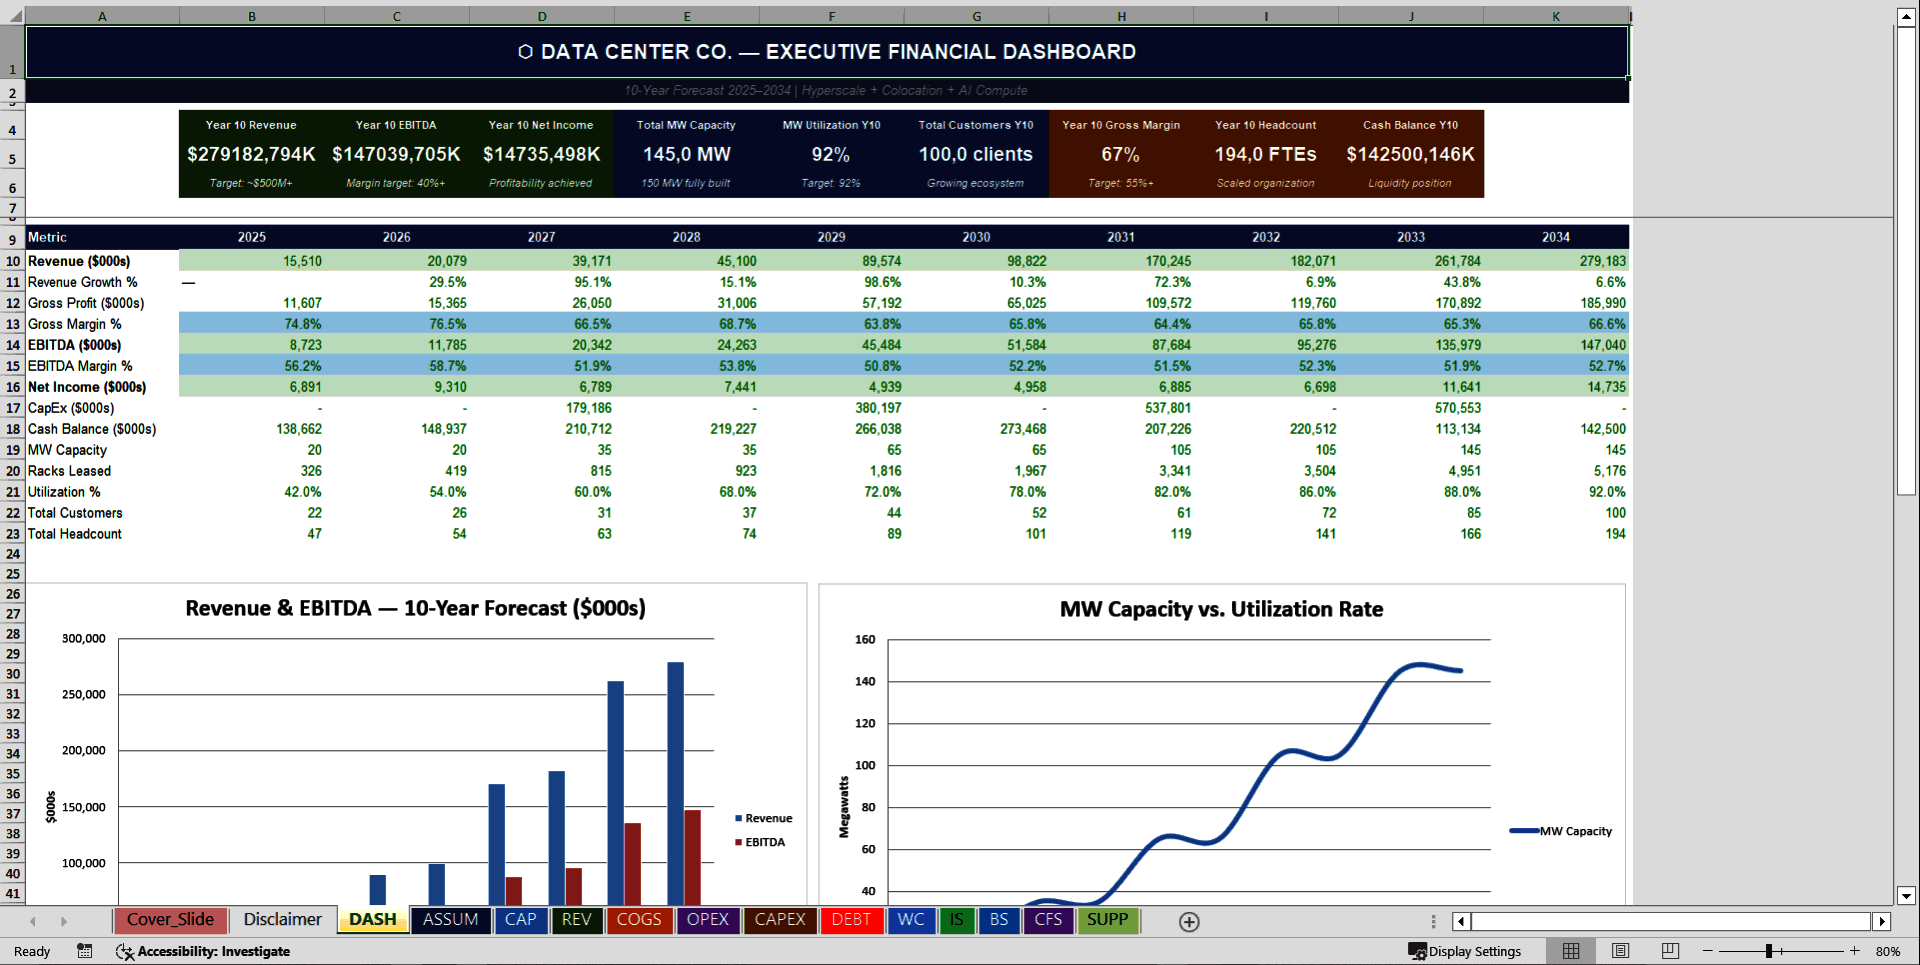Click vertical scrollbar down arrow

coord(1907,897)
